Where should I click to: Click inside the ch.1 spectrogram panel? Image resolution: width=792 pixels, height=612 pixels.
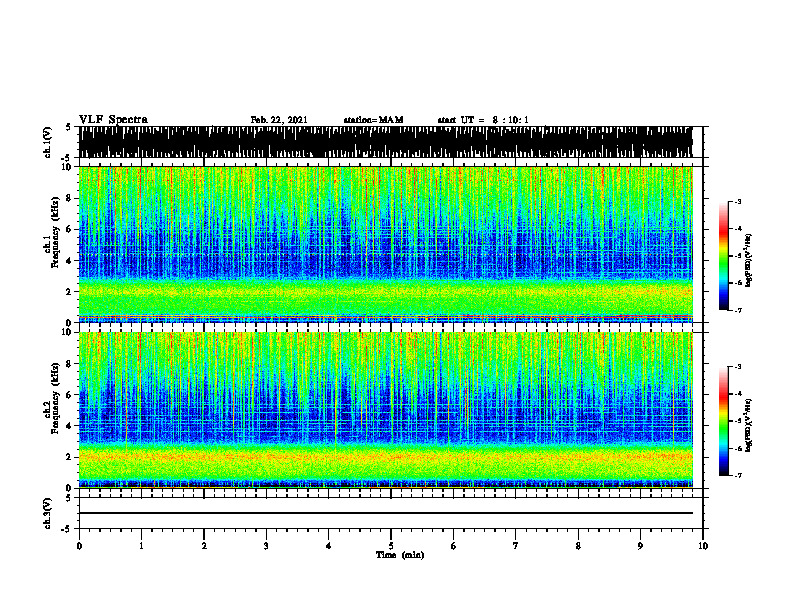pos(385,244)
